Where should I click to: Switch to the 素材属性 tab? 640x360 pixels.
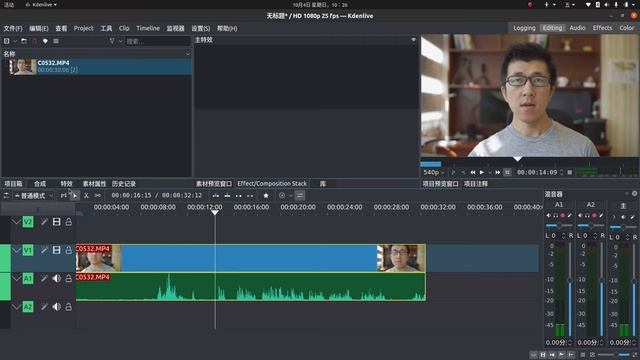[x=94, y=184]
